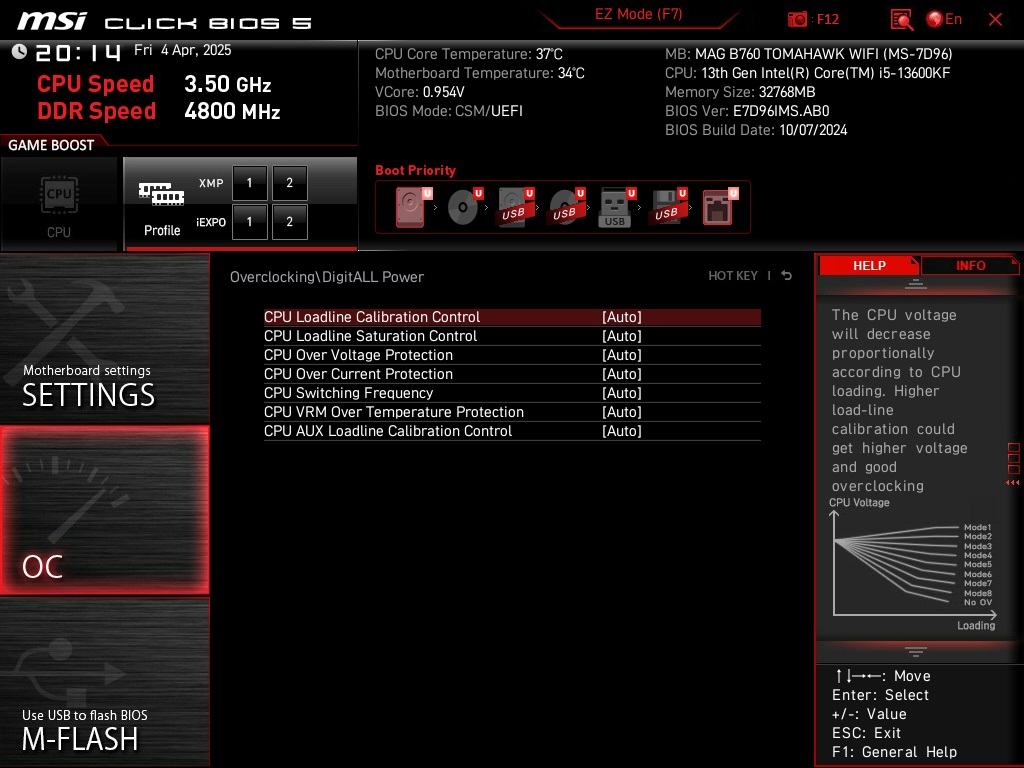Select the USB hard disk boot icon
Viewport: 1024px width, 768px height.
pyautogui.click(x=516, y=207)
